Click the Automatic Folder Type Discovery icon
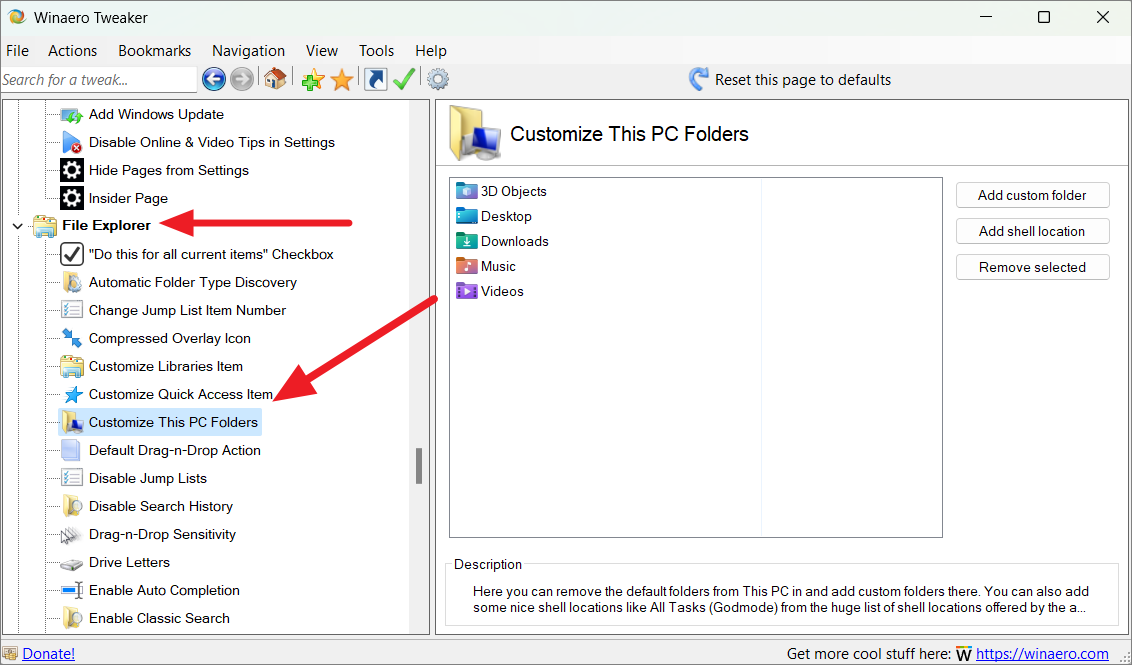This screenshot has height=665, width=1132. (72, 282)
